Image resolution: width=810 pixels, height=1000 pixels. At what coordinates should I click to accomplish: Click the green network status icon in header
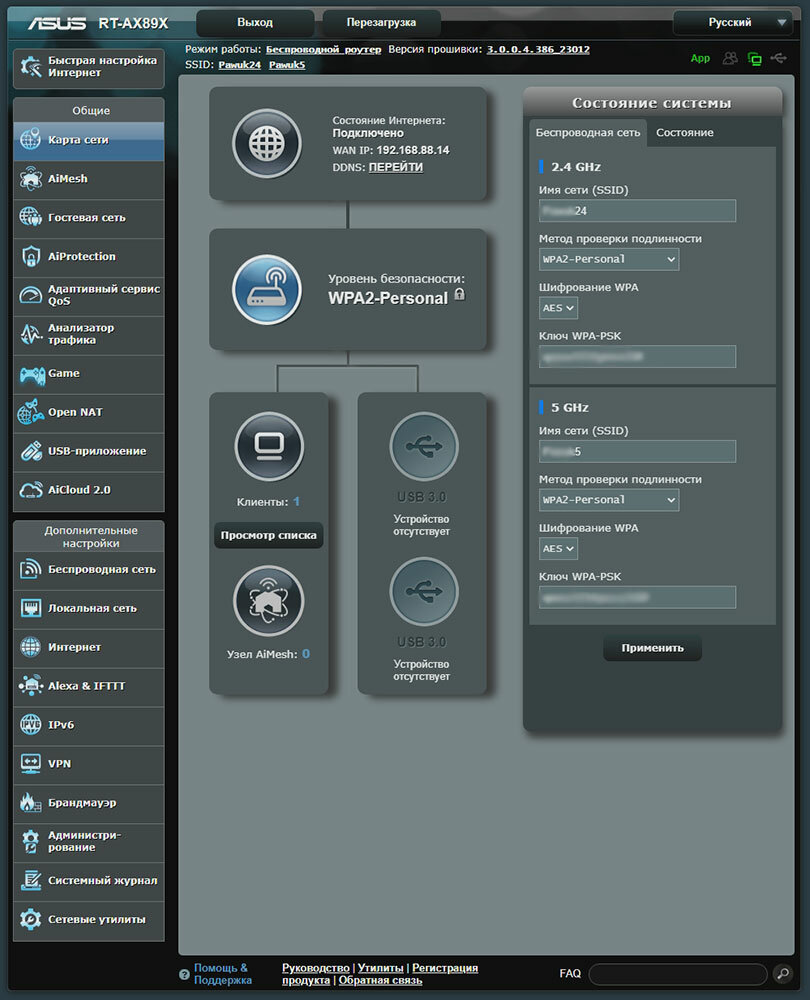point(755,59)
